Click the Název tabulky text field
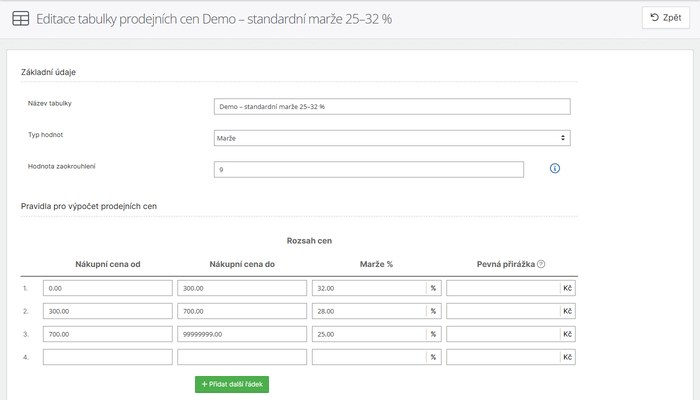This screenshot has height=400, width=700. pyautogui.click(x=392, y=107)
